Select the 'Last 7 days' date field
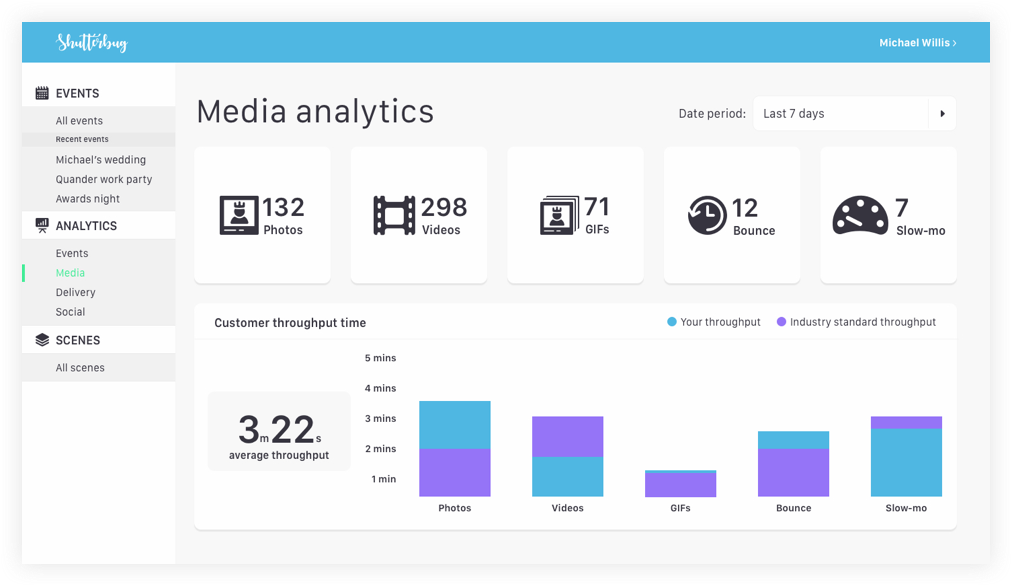The height and width of the screenshot is (586, 1012). [x=840, y=114]
